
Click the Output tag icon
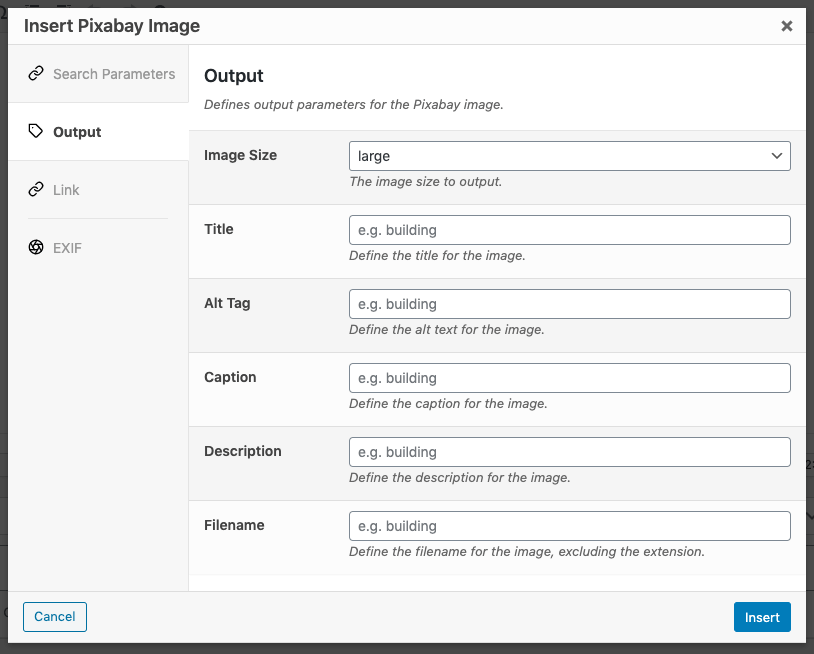tap(36, 131)
